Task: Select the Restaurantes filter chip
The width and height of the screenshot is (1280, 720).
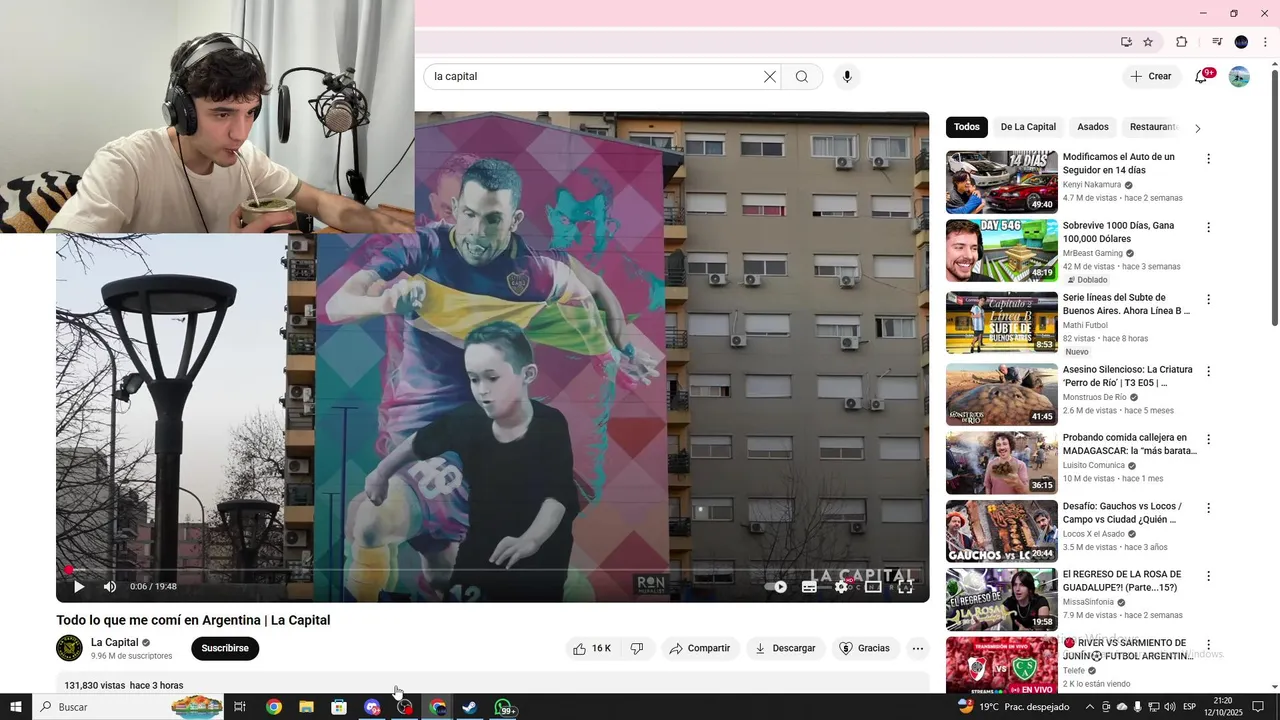Action: pos(1154,127)
